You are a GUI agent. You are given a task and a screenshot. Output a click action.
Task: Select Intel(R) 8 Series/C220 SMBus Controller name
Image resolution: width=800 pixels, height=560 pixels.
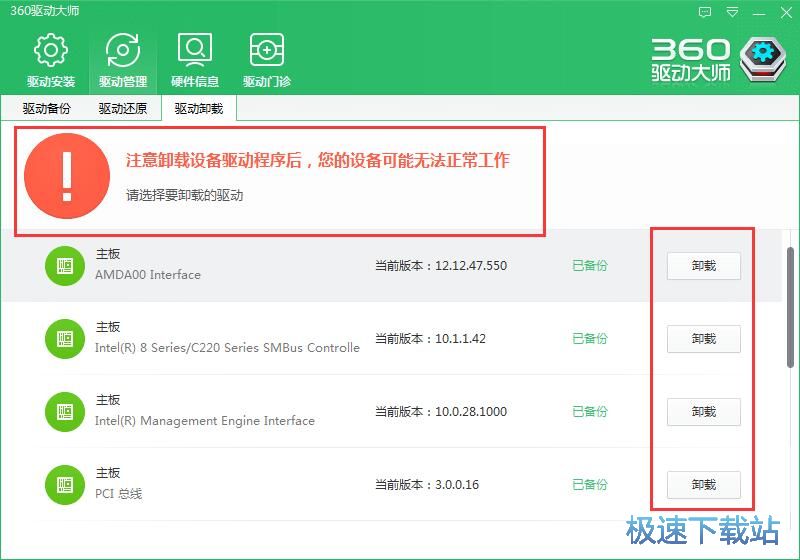[x=228, y=348]
